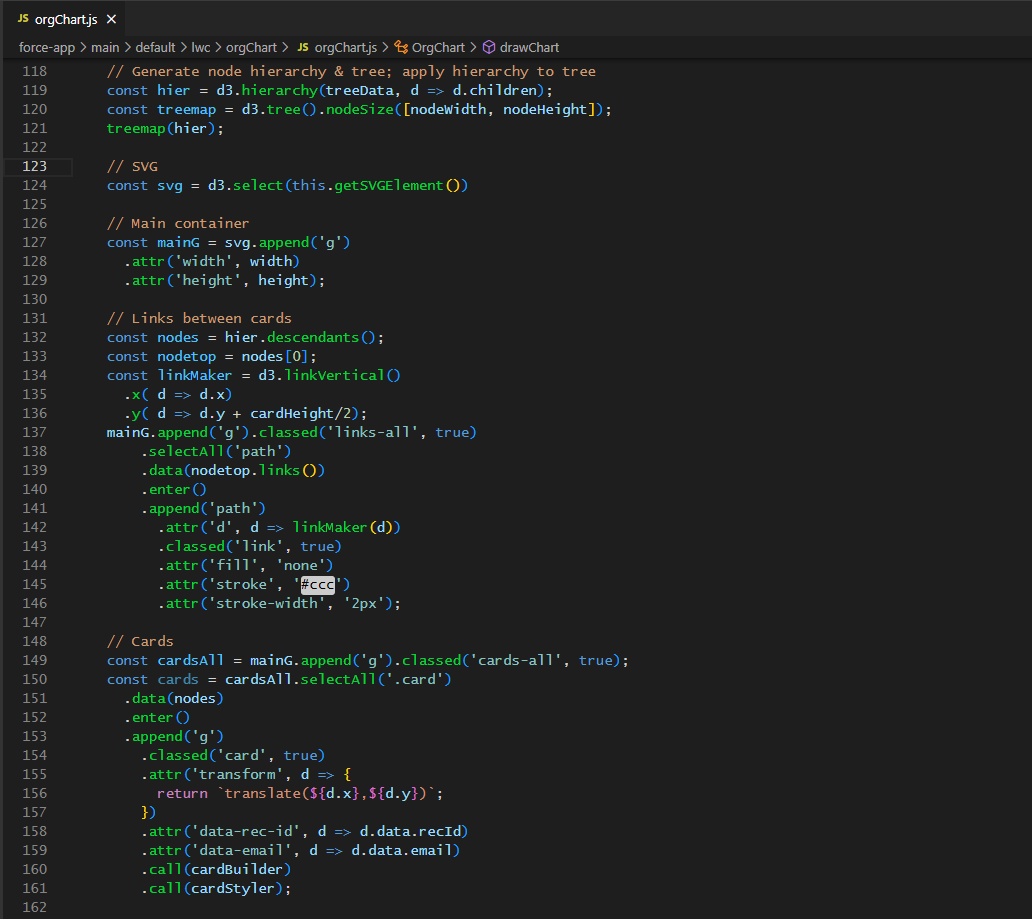Expand the orgChart folder breadcrumb
The height and width of the screenshot is (919, 1032).
pyautogui.click(x=251, y=47)
